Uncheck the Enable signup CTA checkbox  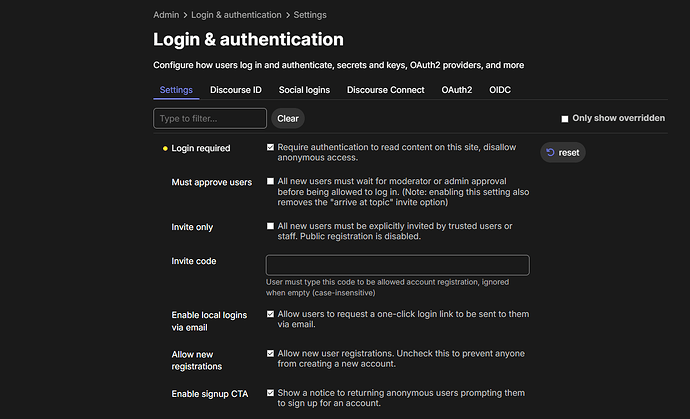[x=270, y=393]
